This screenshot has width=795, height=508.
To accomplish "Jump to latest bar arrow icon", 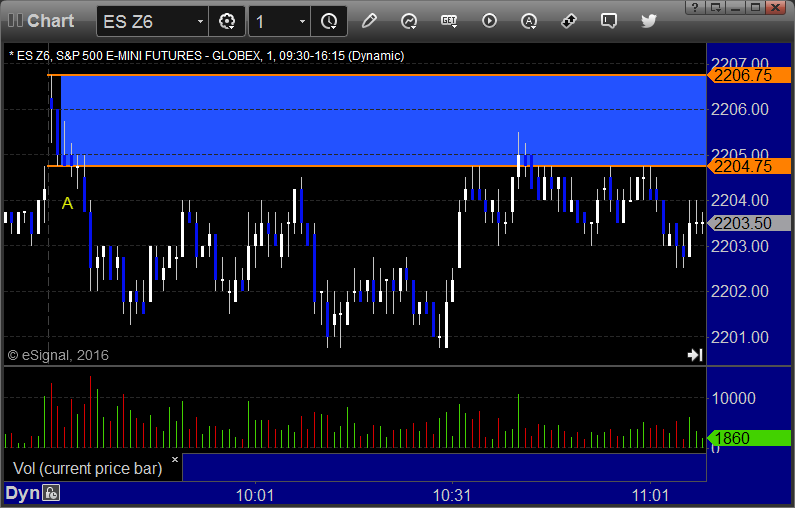I will point(695,355).
